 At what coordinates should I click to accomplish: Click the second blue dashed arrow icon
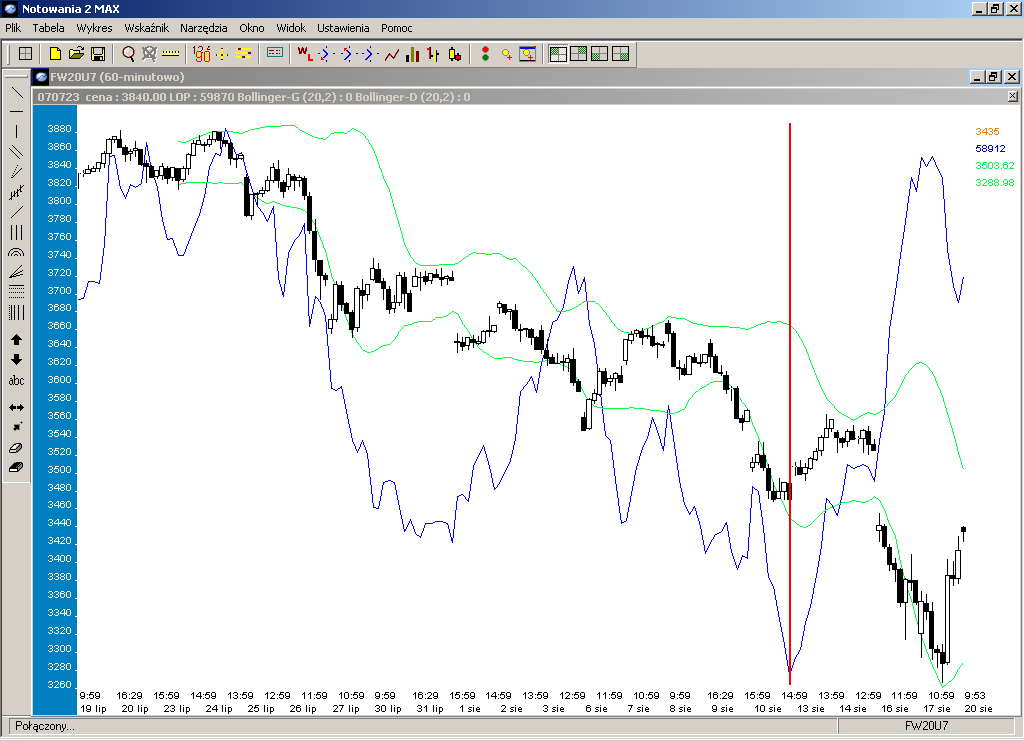[348, 54]
